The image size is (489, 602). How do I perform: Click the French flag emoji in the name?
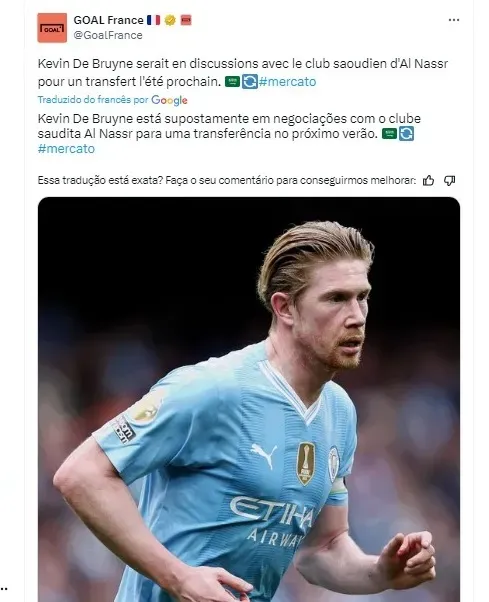click(x=154, y=20)
